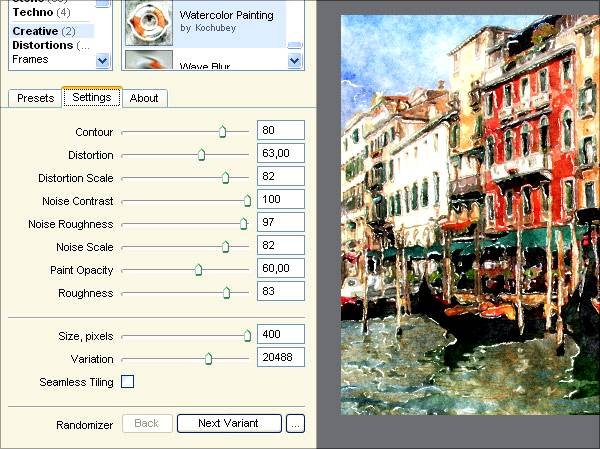Click the Variation value input field
600x449 pixels.
click(280, 359)
